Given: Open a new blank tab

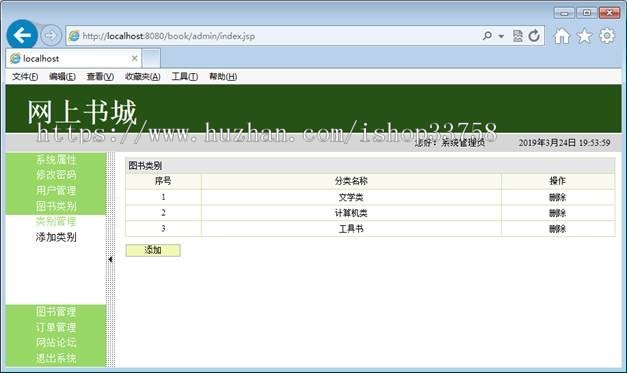Looking at the screenshot, I should pyautogui.click(x=151, y=59).
